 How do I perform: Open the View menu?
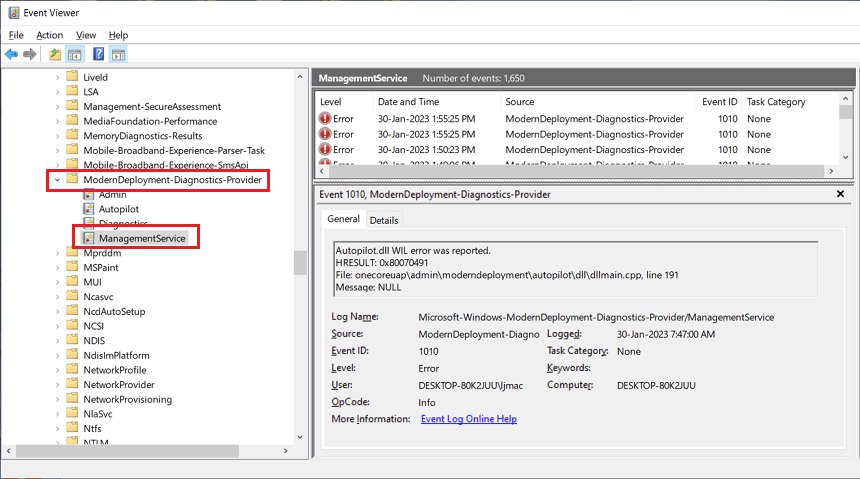tap(86, 35)
